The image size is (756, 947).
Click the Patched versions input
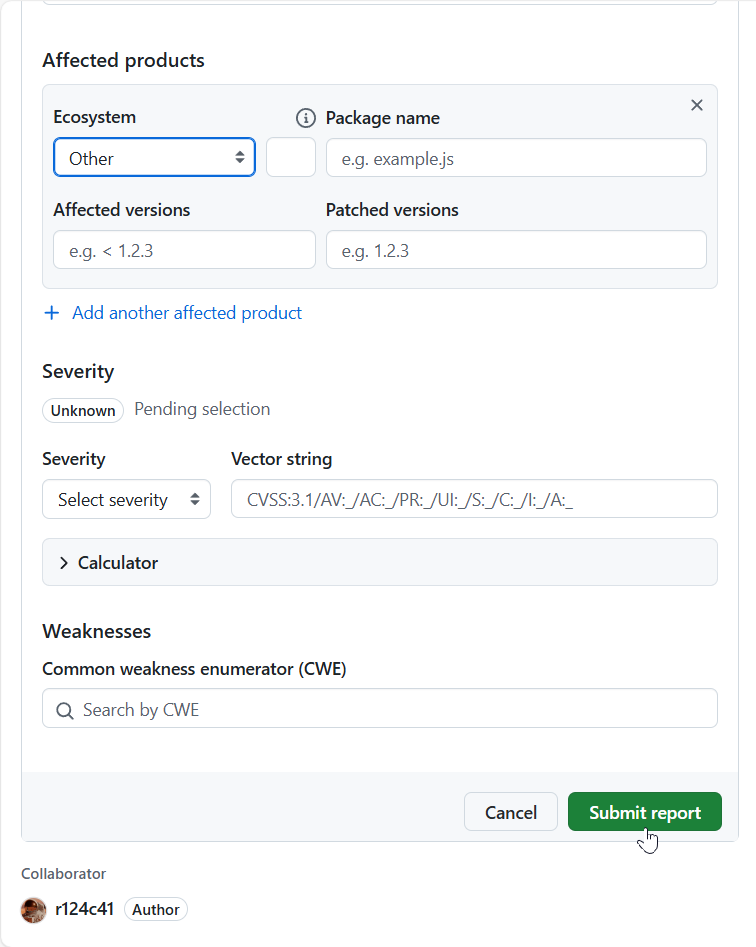coord(516,251)
